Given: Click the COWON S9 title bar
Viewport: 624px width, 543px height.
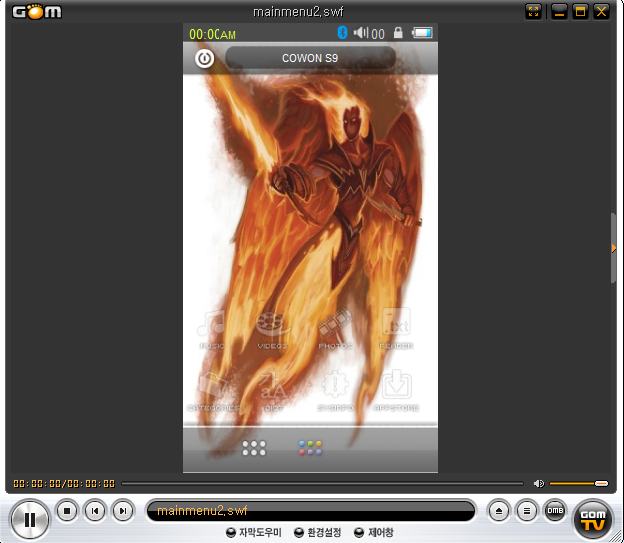Looking at the screenshot, I should tap(310, 58).
